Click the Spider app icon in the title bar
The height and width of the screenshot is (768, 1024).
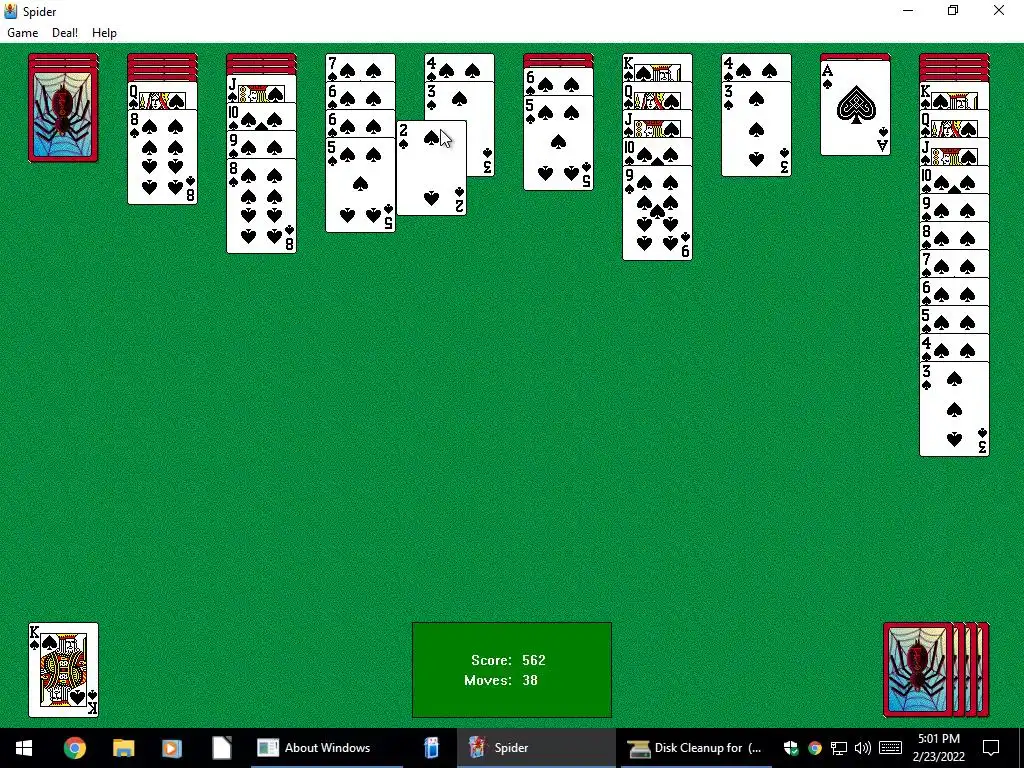click(11, 11)
